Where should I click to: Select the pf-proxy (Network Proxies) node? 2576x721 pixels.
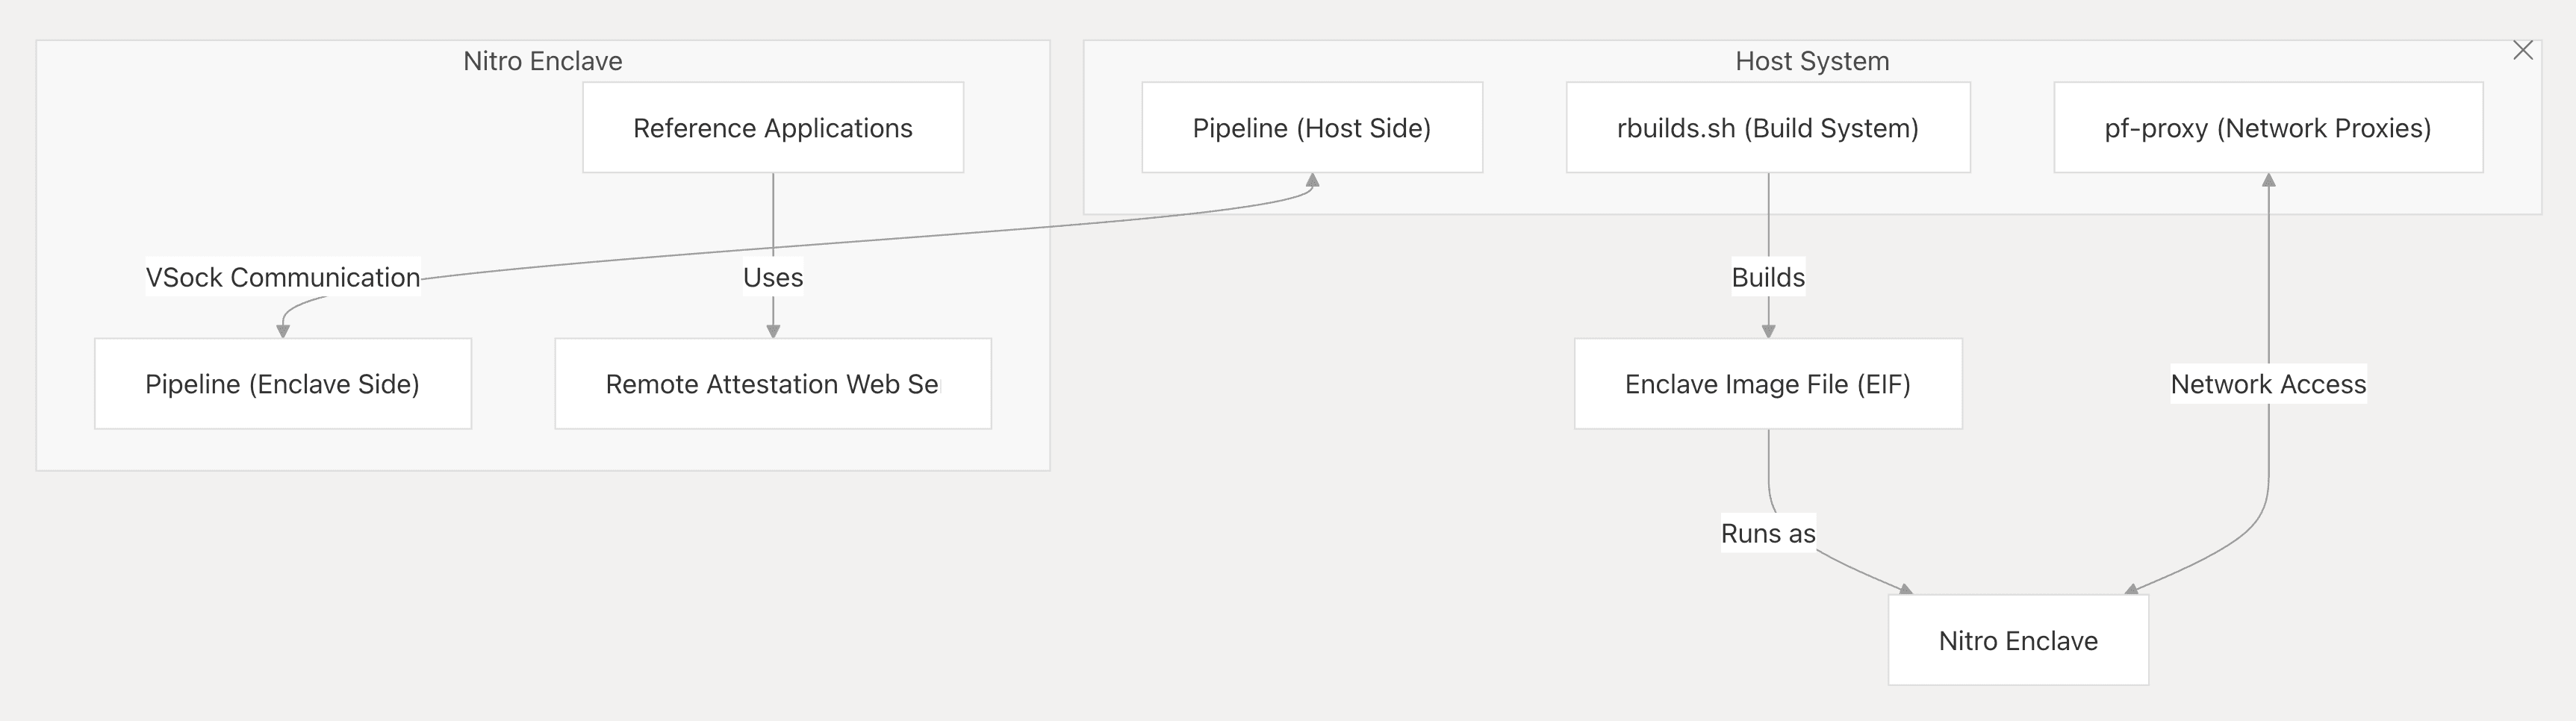pos(2267,128)
